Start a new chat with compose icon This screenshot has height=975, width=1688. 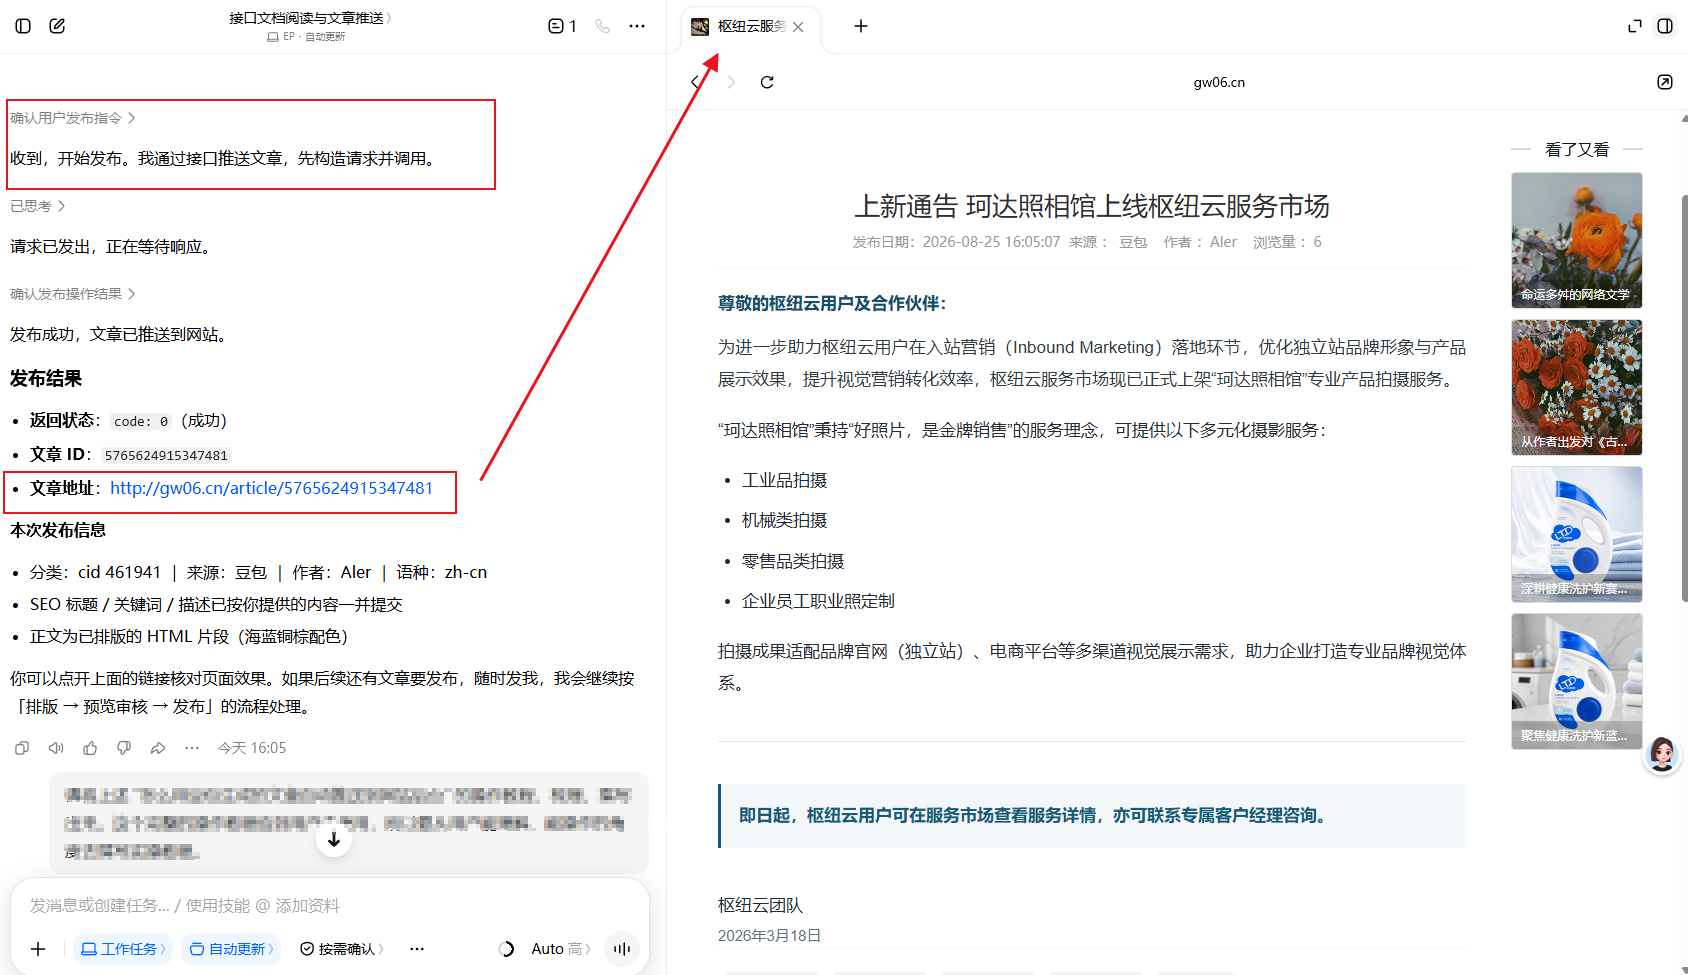(x=57, y=26)
